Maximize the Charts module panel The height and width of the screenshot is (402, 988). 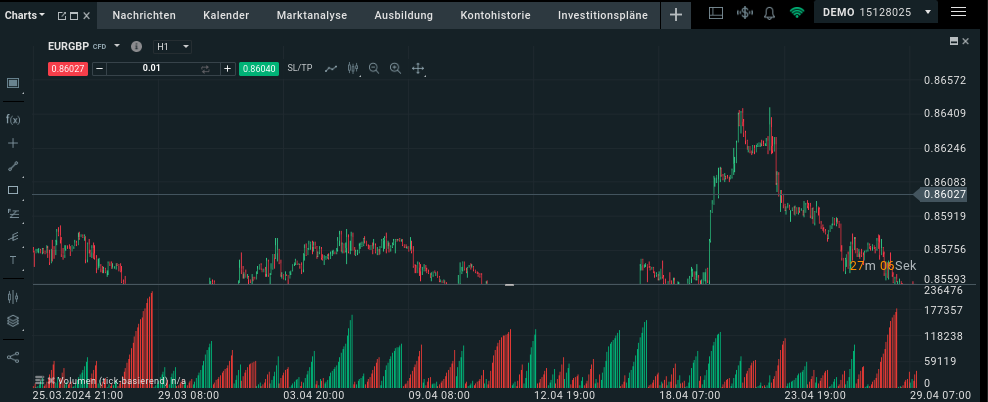point(74,16)
